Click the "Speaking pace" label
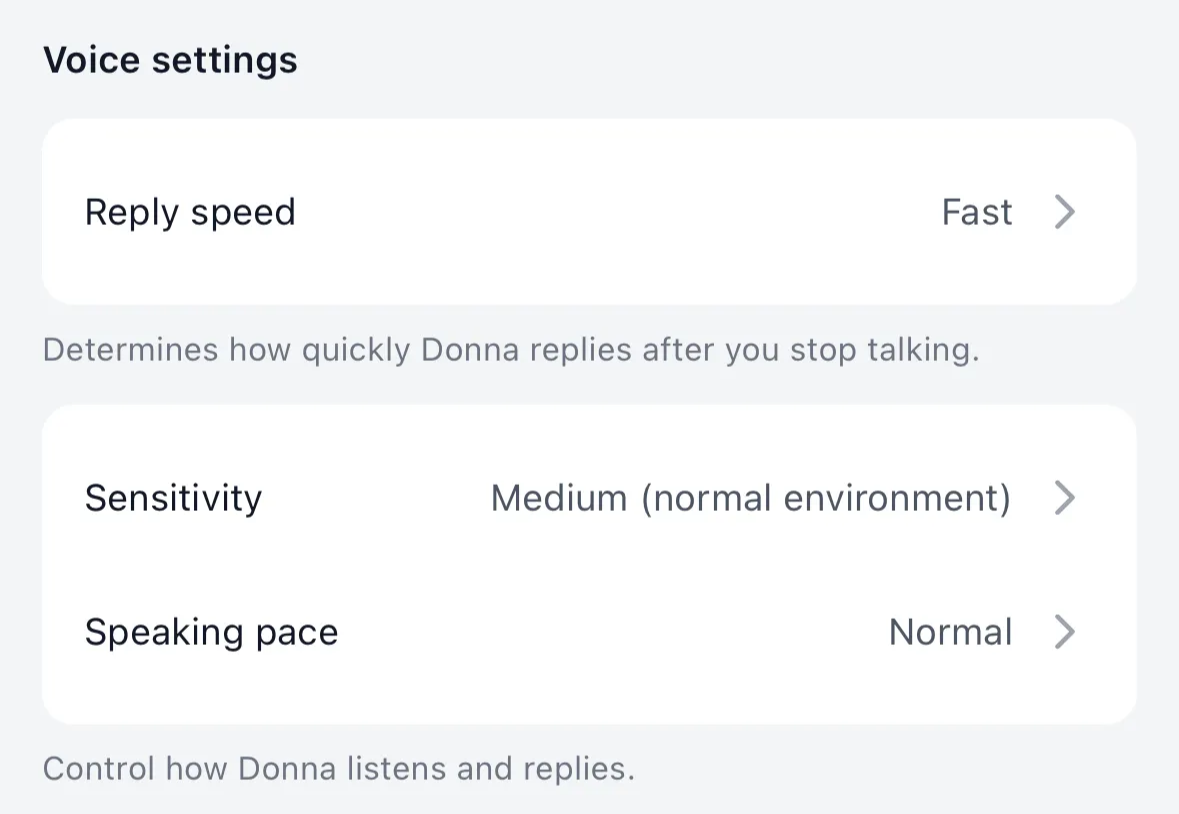1179x814 pixels. pos(211,632)
